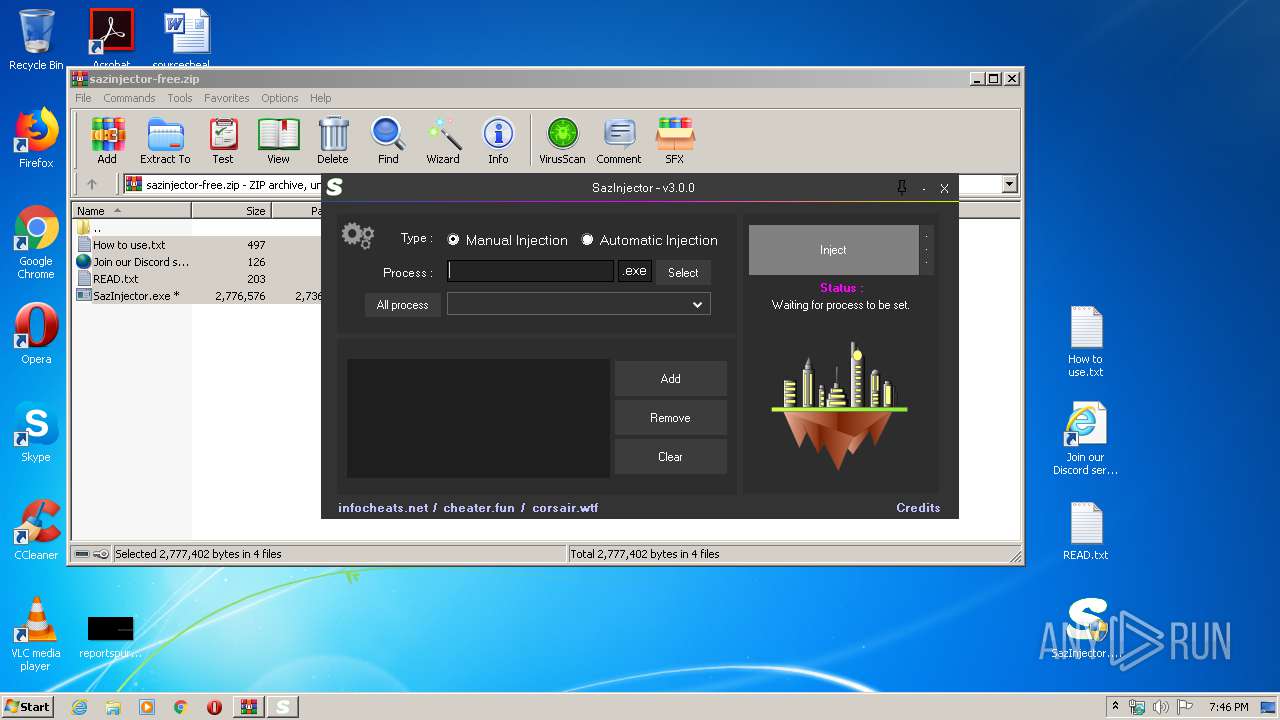Open the Tools menu in WinRAR

coord(180,98)
